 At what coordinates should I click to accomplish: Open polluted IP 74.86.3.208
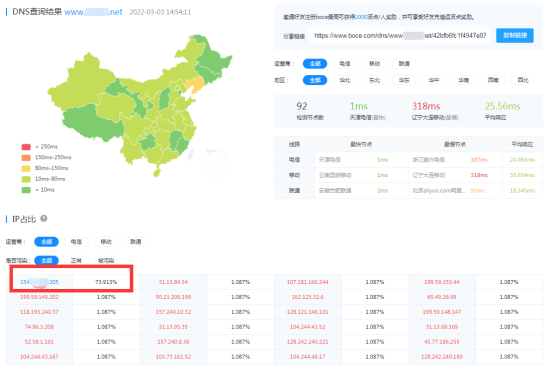coord(39,327)
